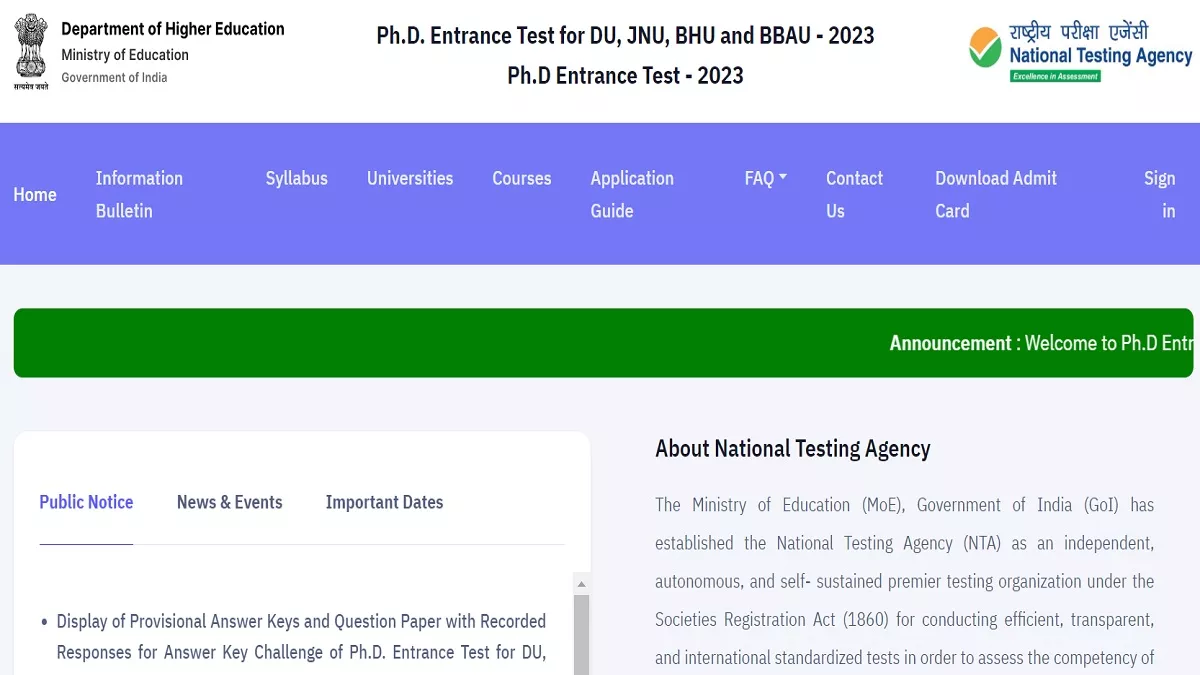Switch to the Important Dates tab
1200x675 pixels.
tap(384, 502)
